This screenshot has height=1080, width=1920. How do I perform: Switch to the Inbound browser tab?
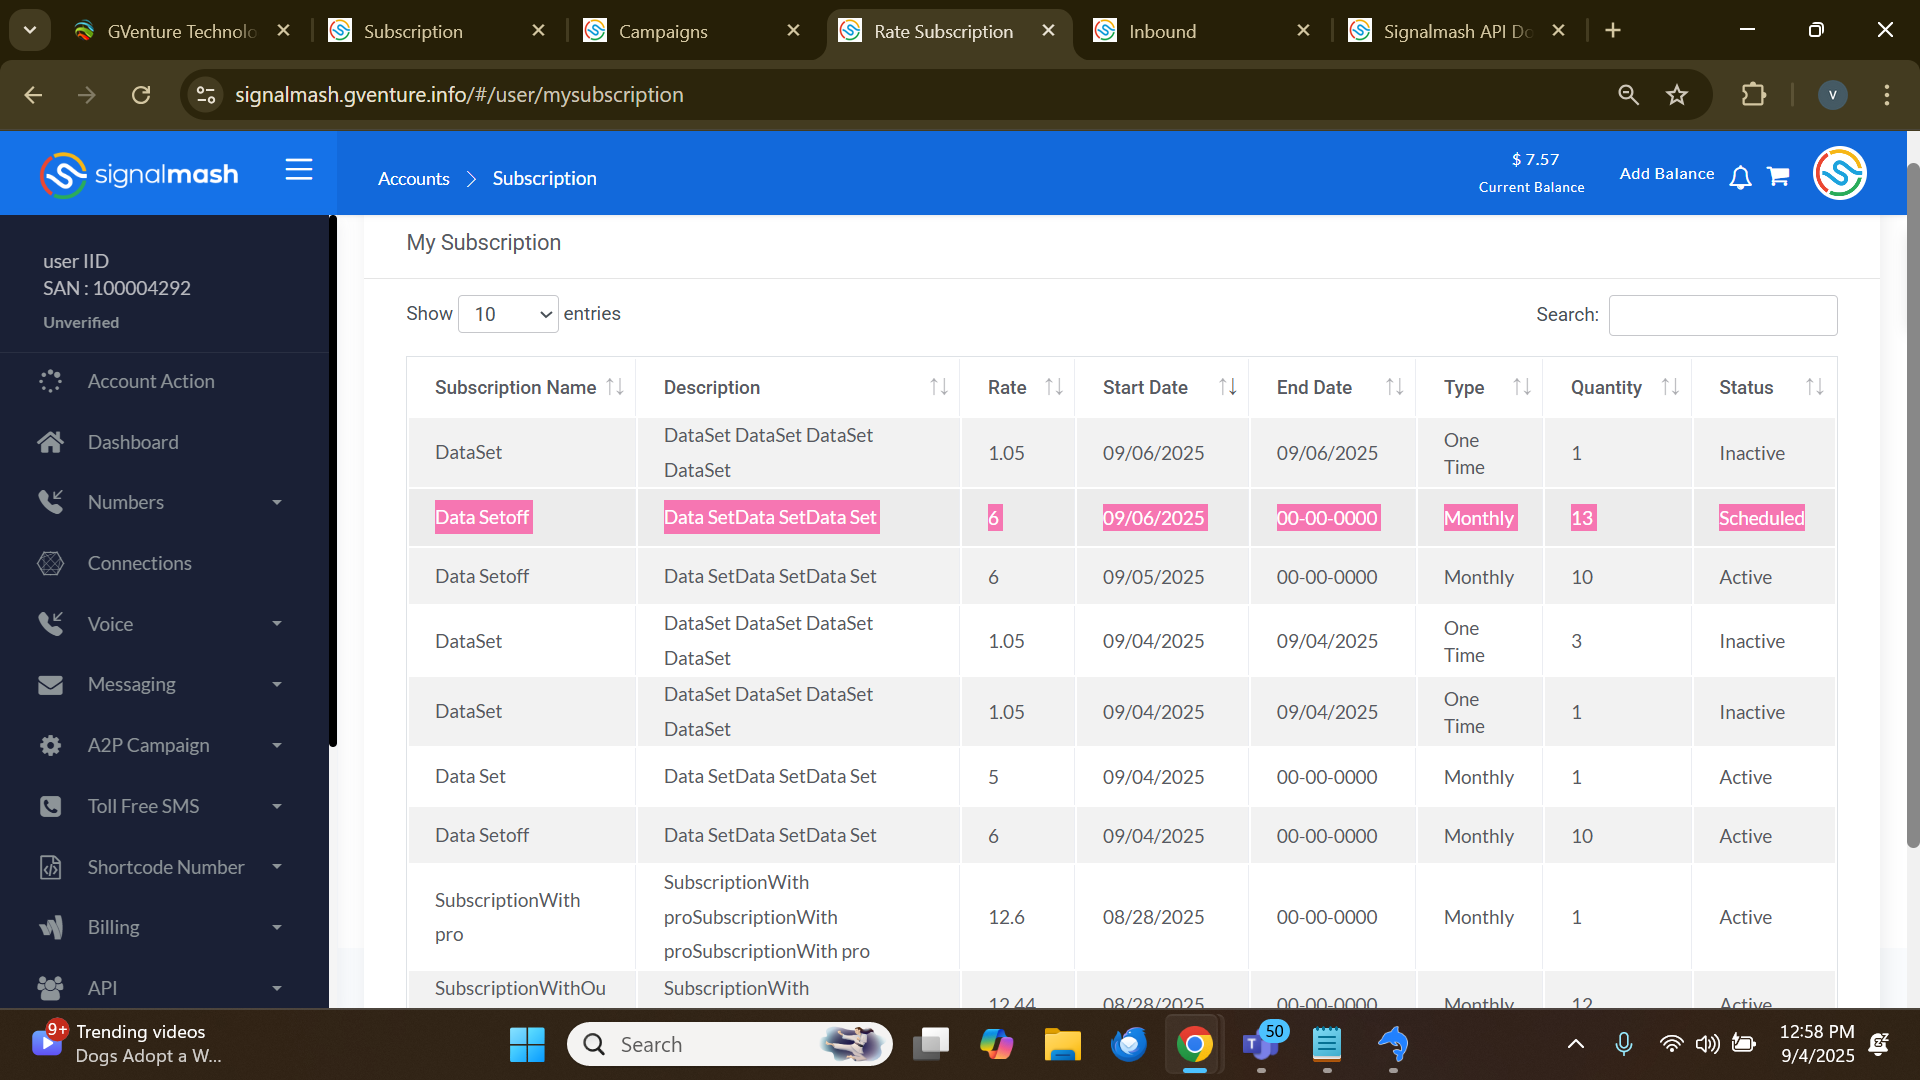tap(1162, 31)
